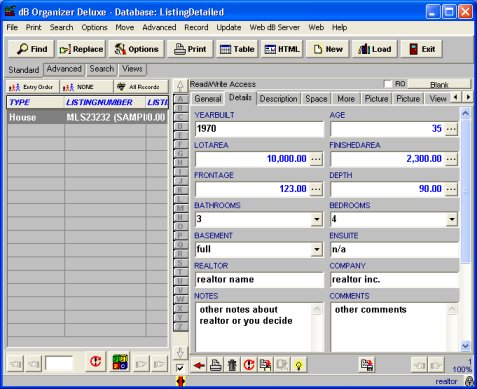
Task: Click the Blank button
Action: point(439,84)
